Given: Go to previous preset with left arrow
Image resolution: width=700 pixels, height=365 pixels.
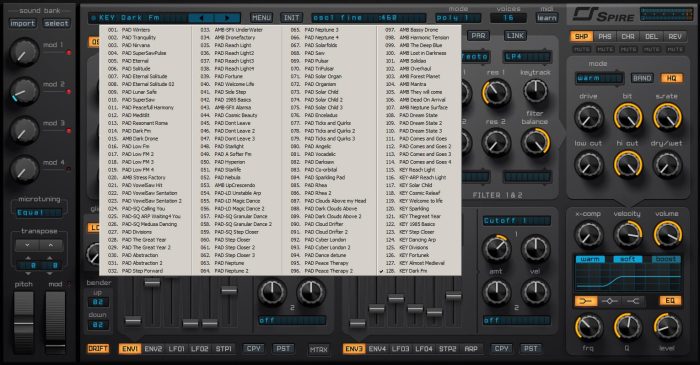Looking at the screenshot, I should coord(201,18).
